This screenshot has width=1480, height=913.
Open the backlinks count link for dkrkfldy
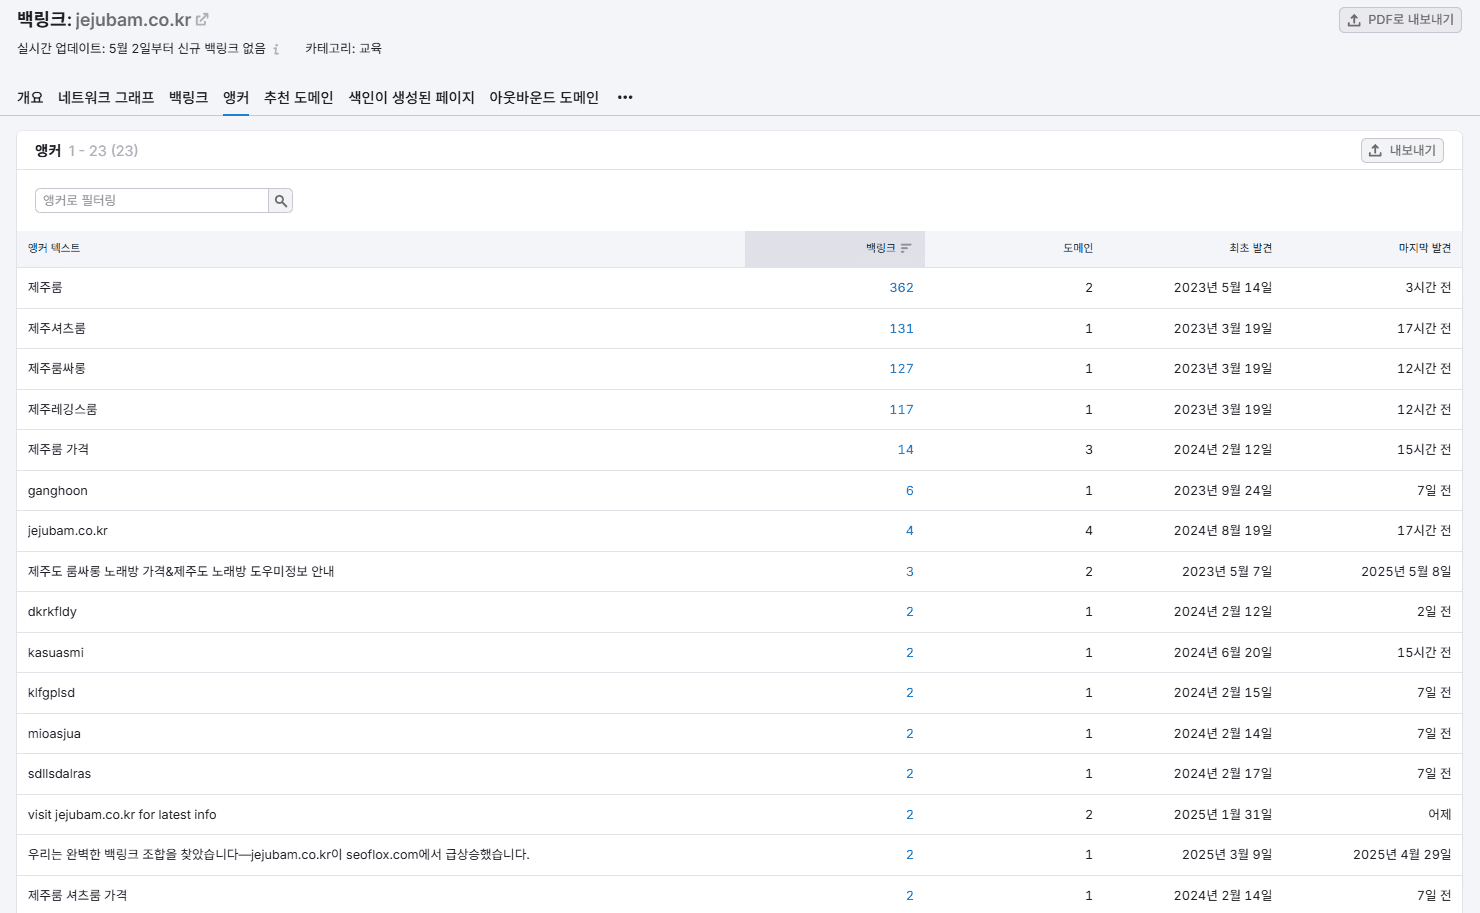point(910,612)
